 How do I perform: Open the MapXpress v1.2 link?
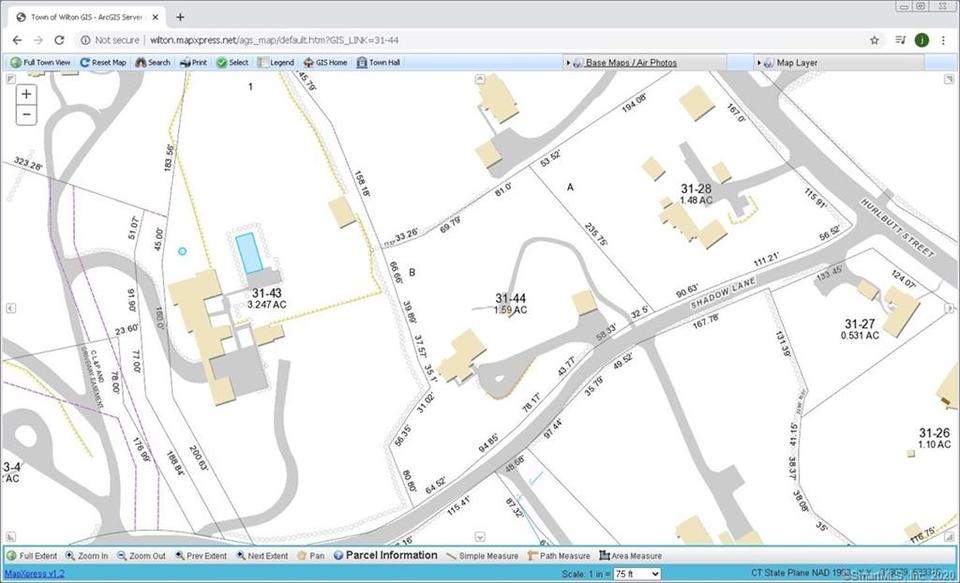(34, 574)
